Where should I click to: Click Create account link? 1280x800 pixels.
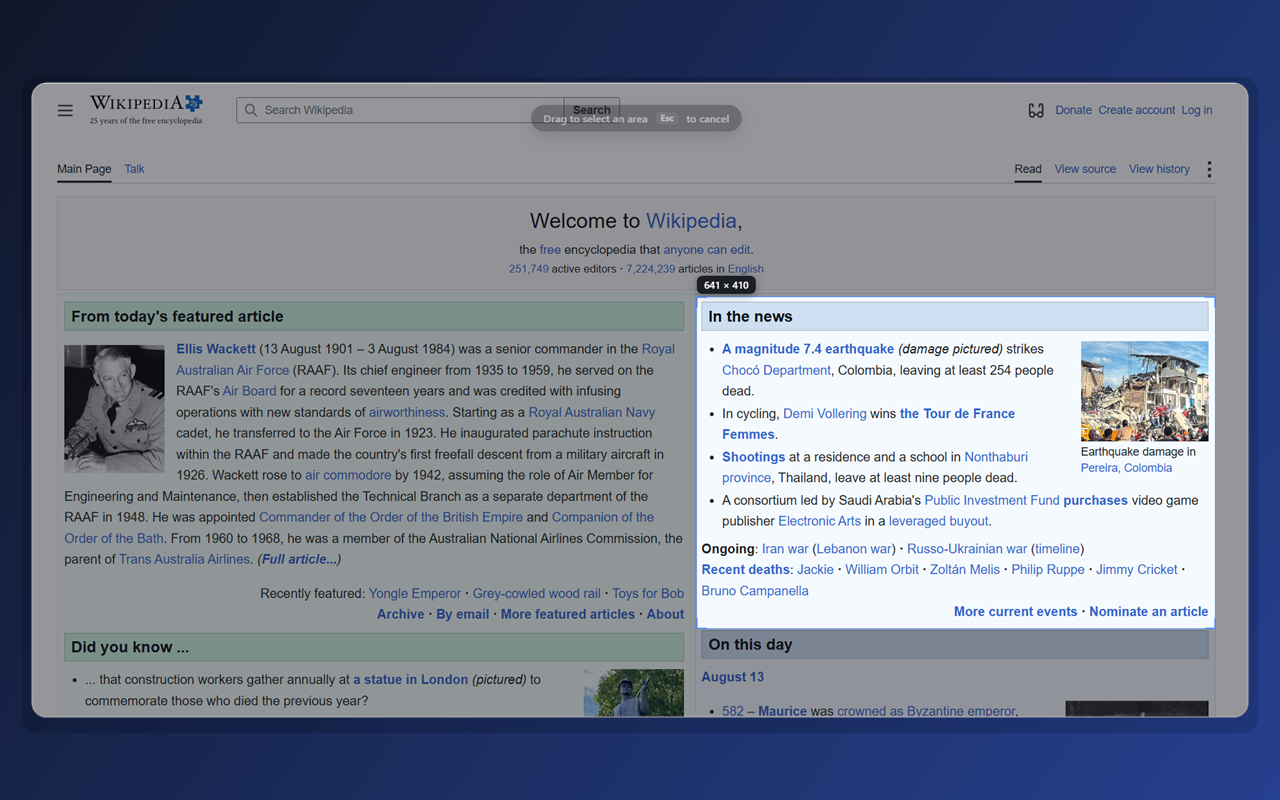1136,110
